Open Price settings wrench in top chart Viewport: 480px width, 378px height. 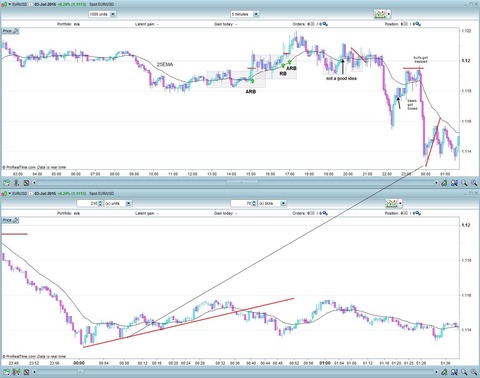click(x=15, y=31)
